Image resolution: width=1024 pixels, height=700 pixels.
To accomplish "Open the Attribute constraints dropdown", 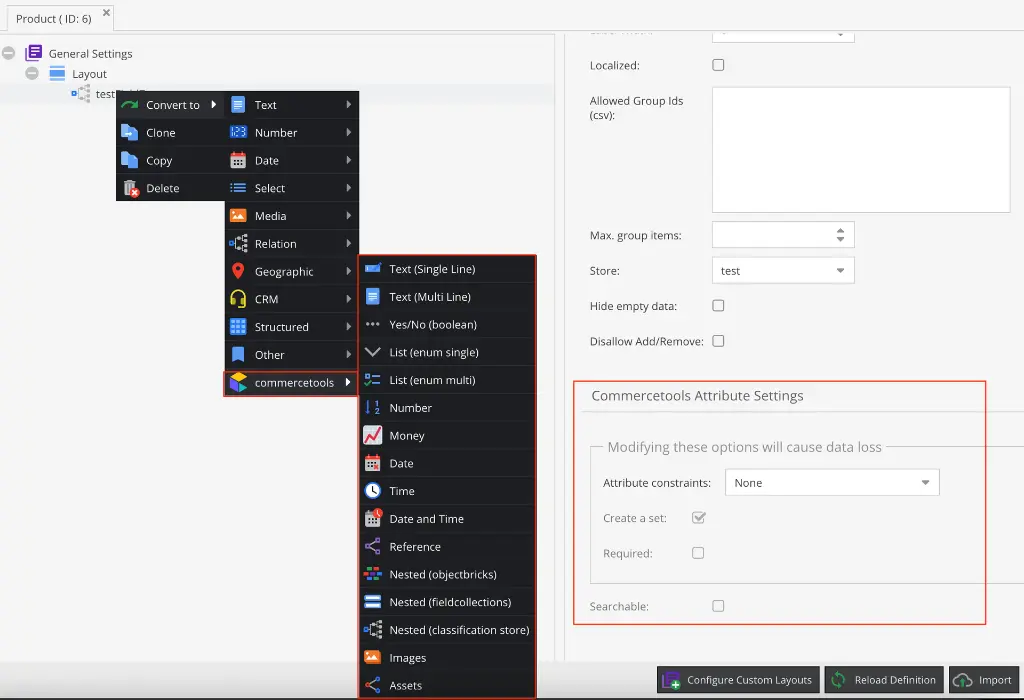I will click(832, 483).
